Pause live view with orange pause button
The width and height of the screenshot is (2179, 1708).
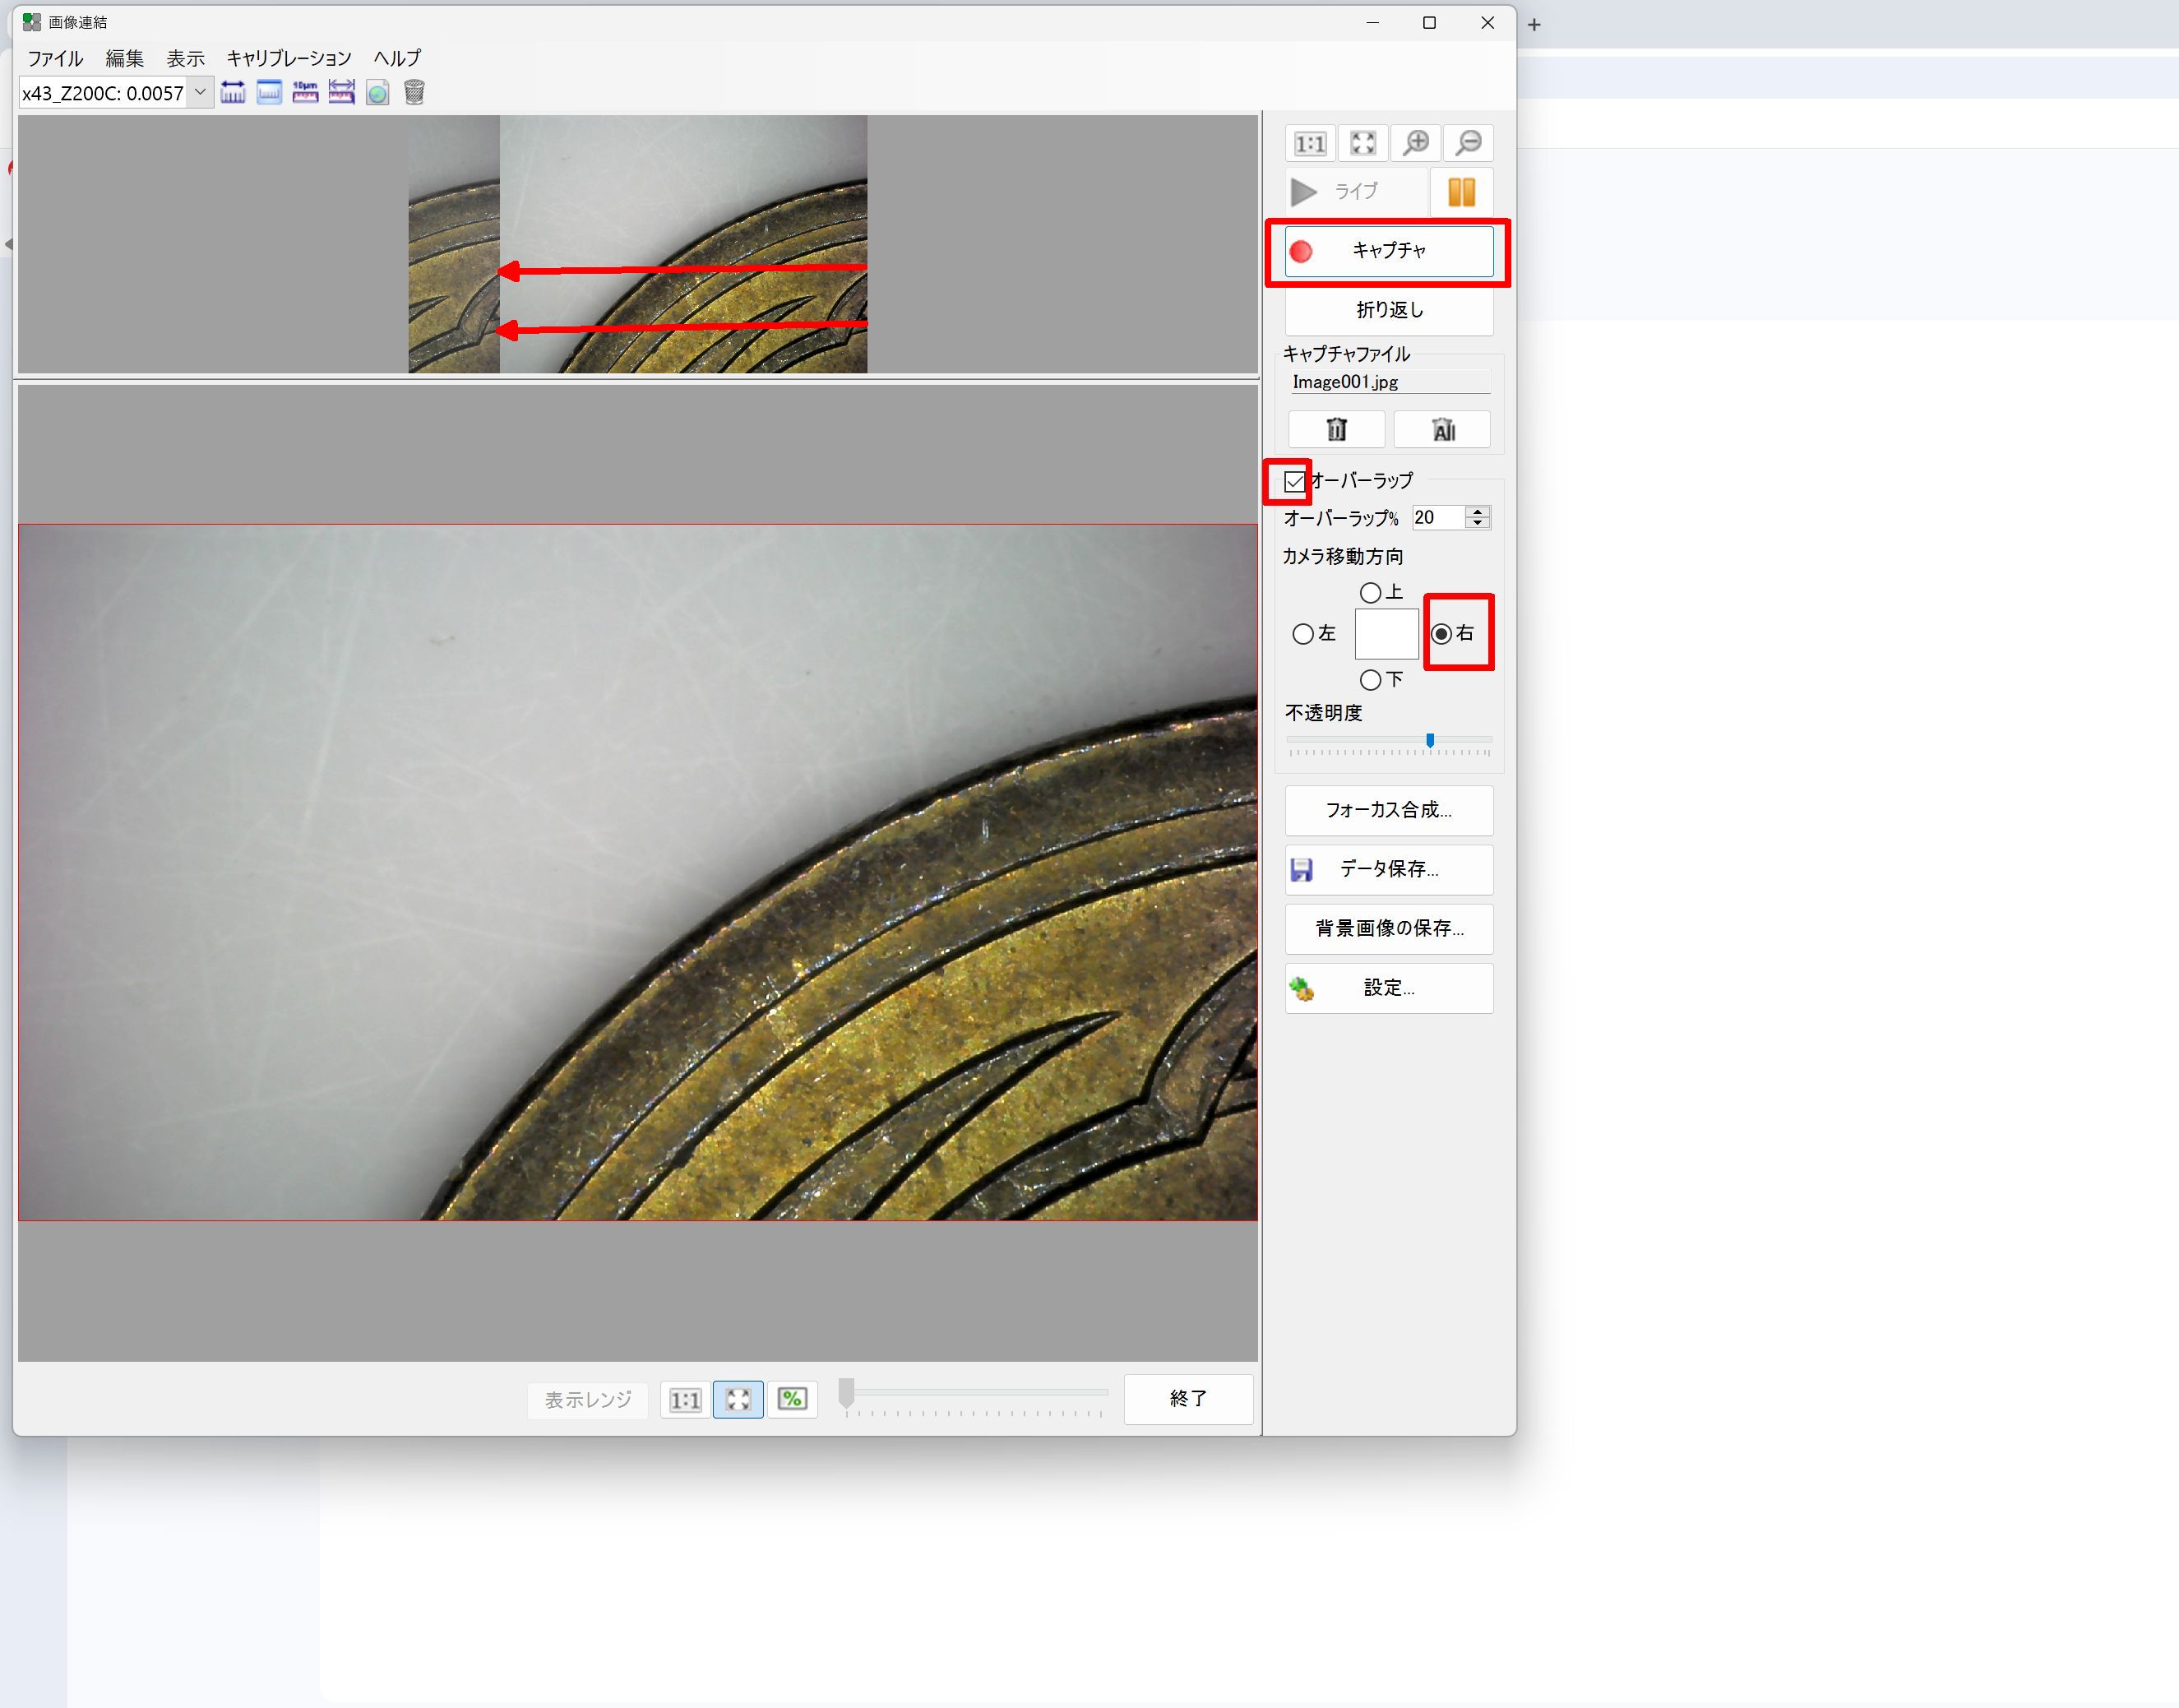[1462, 191]
